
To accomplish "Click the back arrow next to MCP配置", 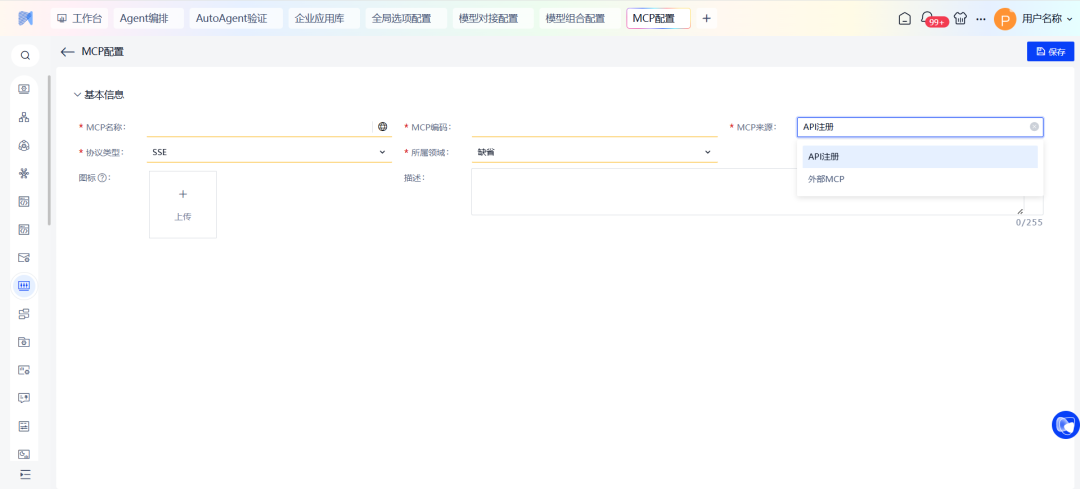I will [x=67, y=52].
